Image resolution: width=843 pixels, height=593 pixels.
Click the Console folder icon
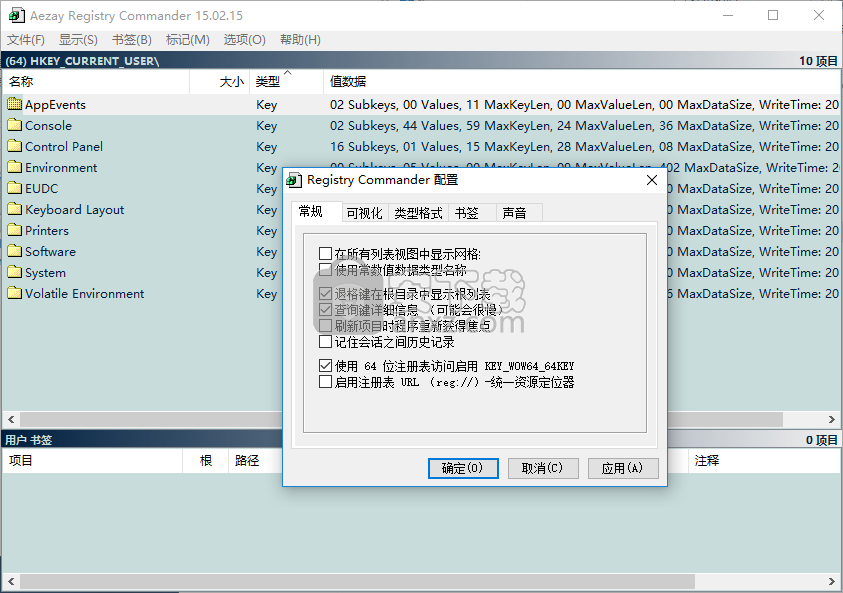tap(15, 125)
